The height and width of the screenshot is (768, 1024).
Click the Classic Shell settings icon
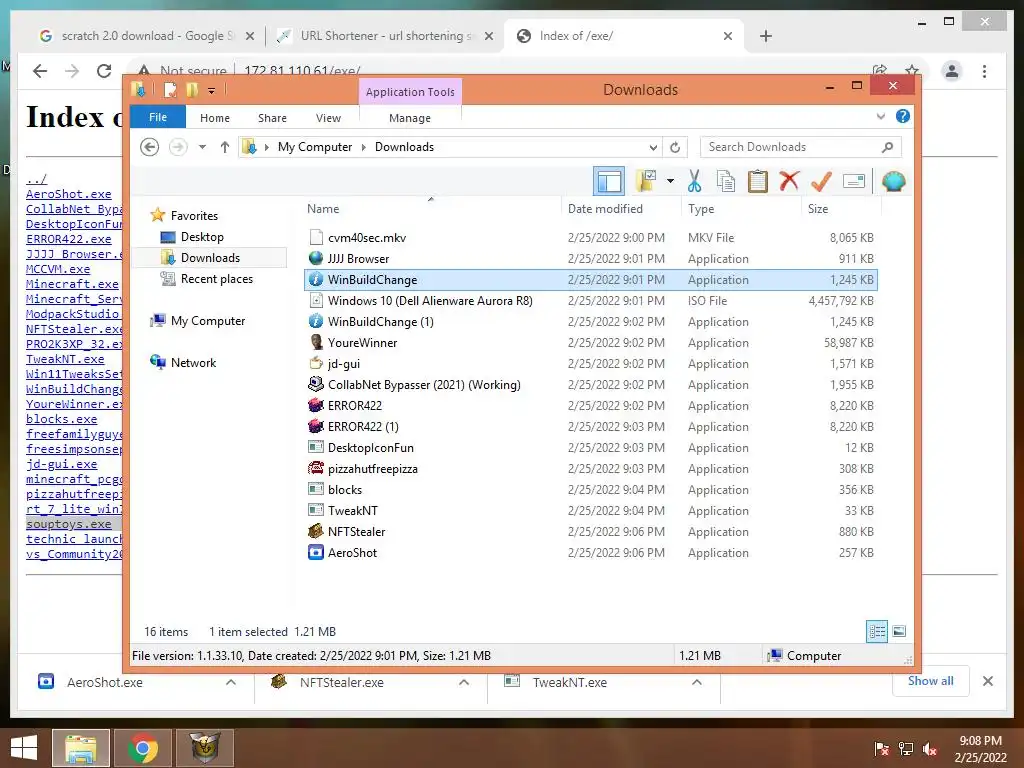[893, 181]
